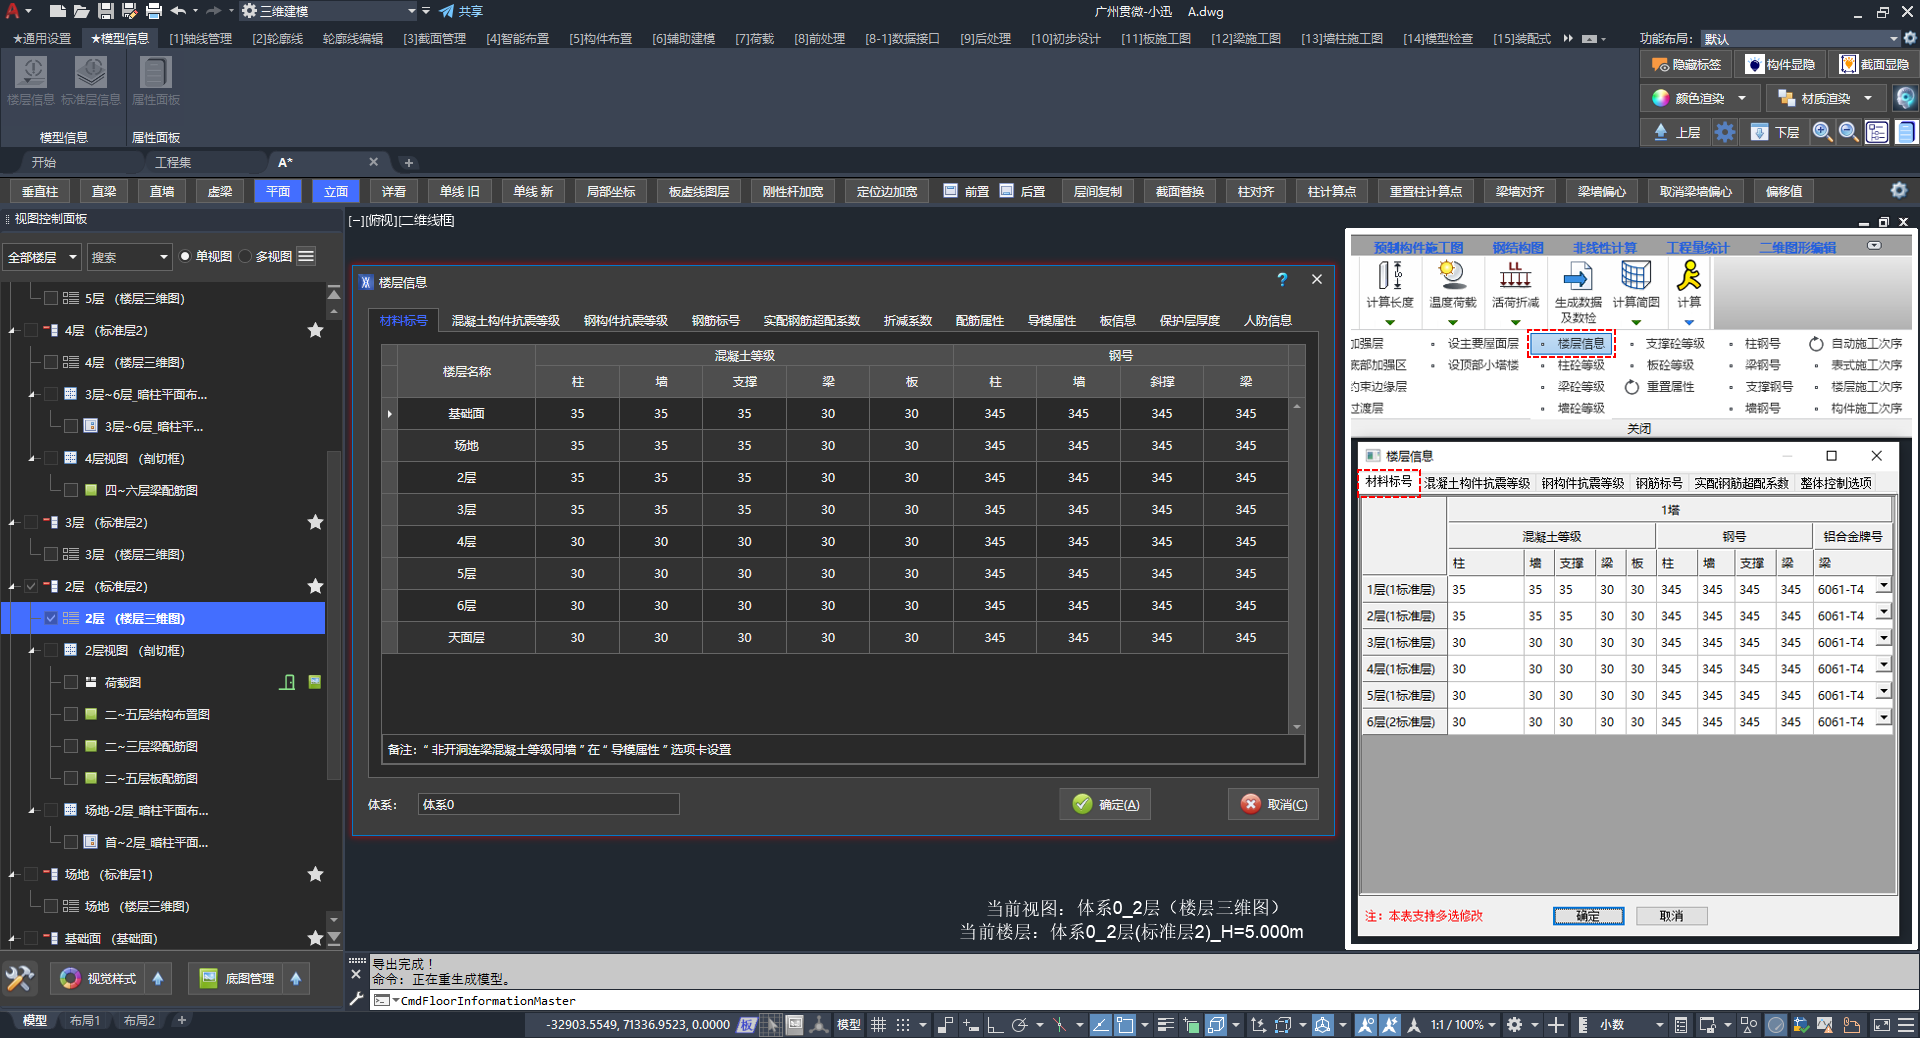
Task: Open the 计算简图 icon
Action: click(1636, 276)
